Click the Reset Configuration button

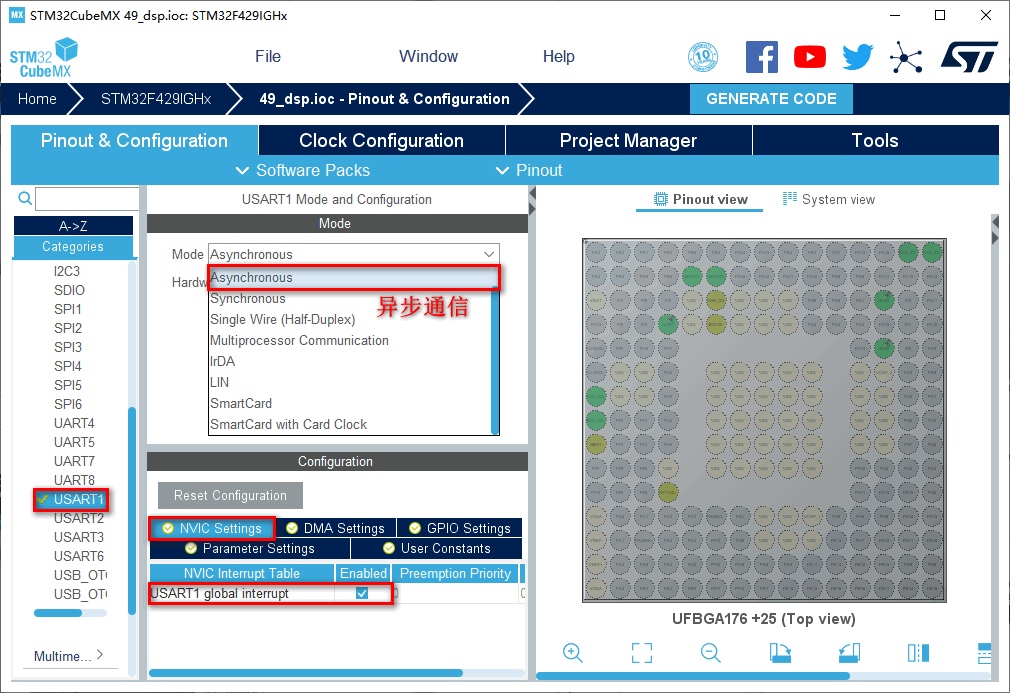click(230, 496)
